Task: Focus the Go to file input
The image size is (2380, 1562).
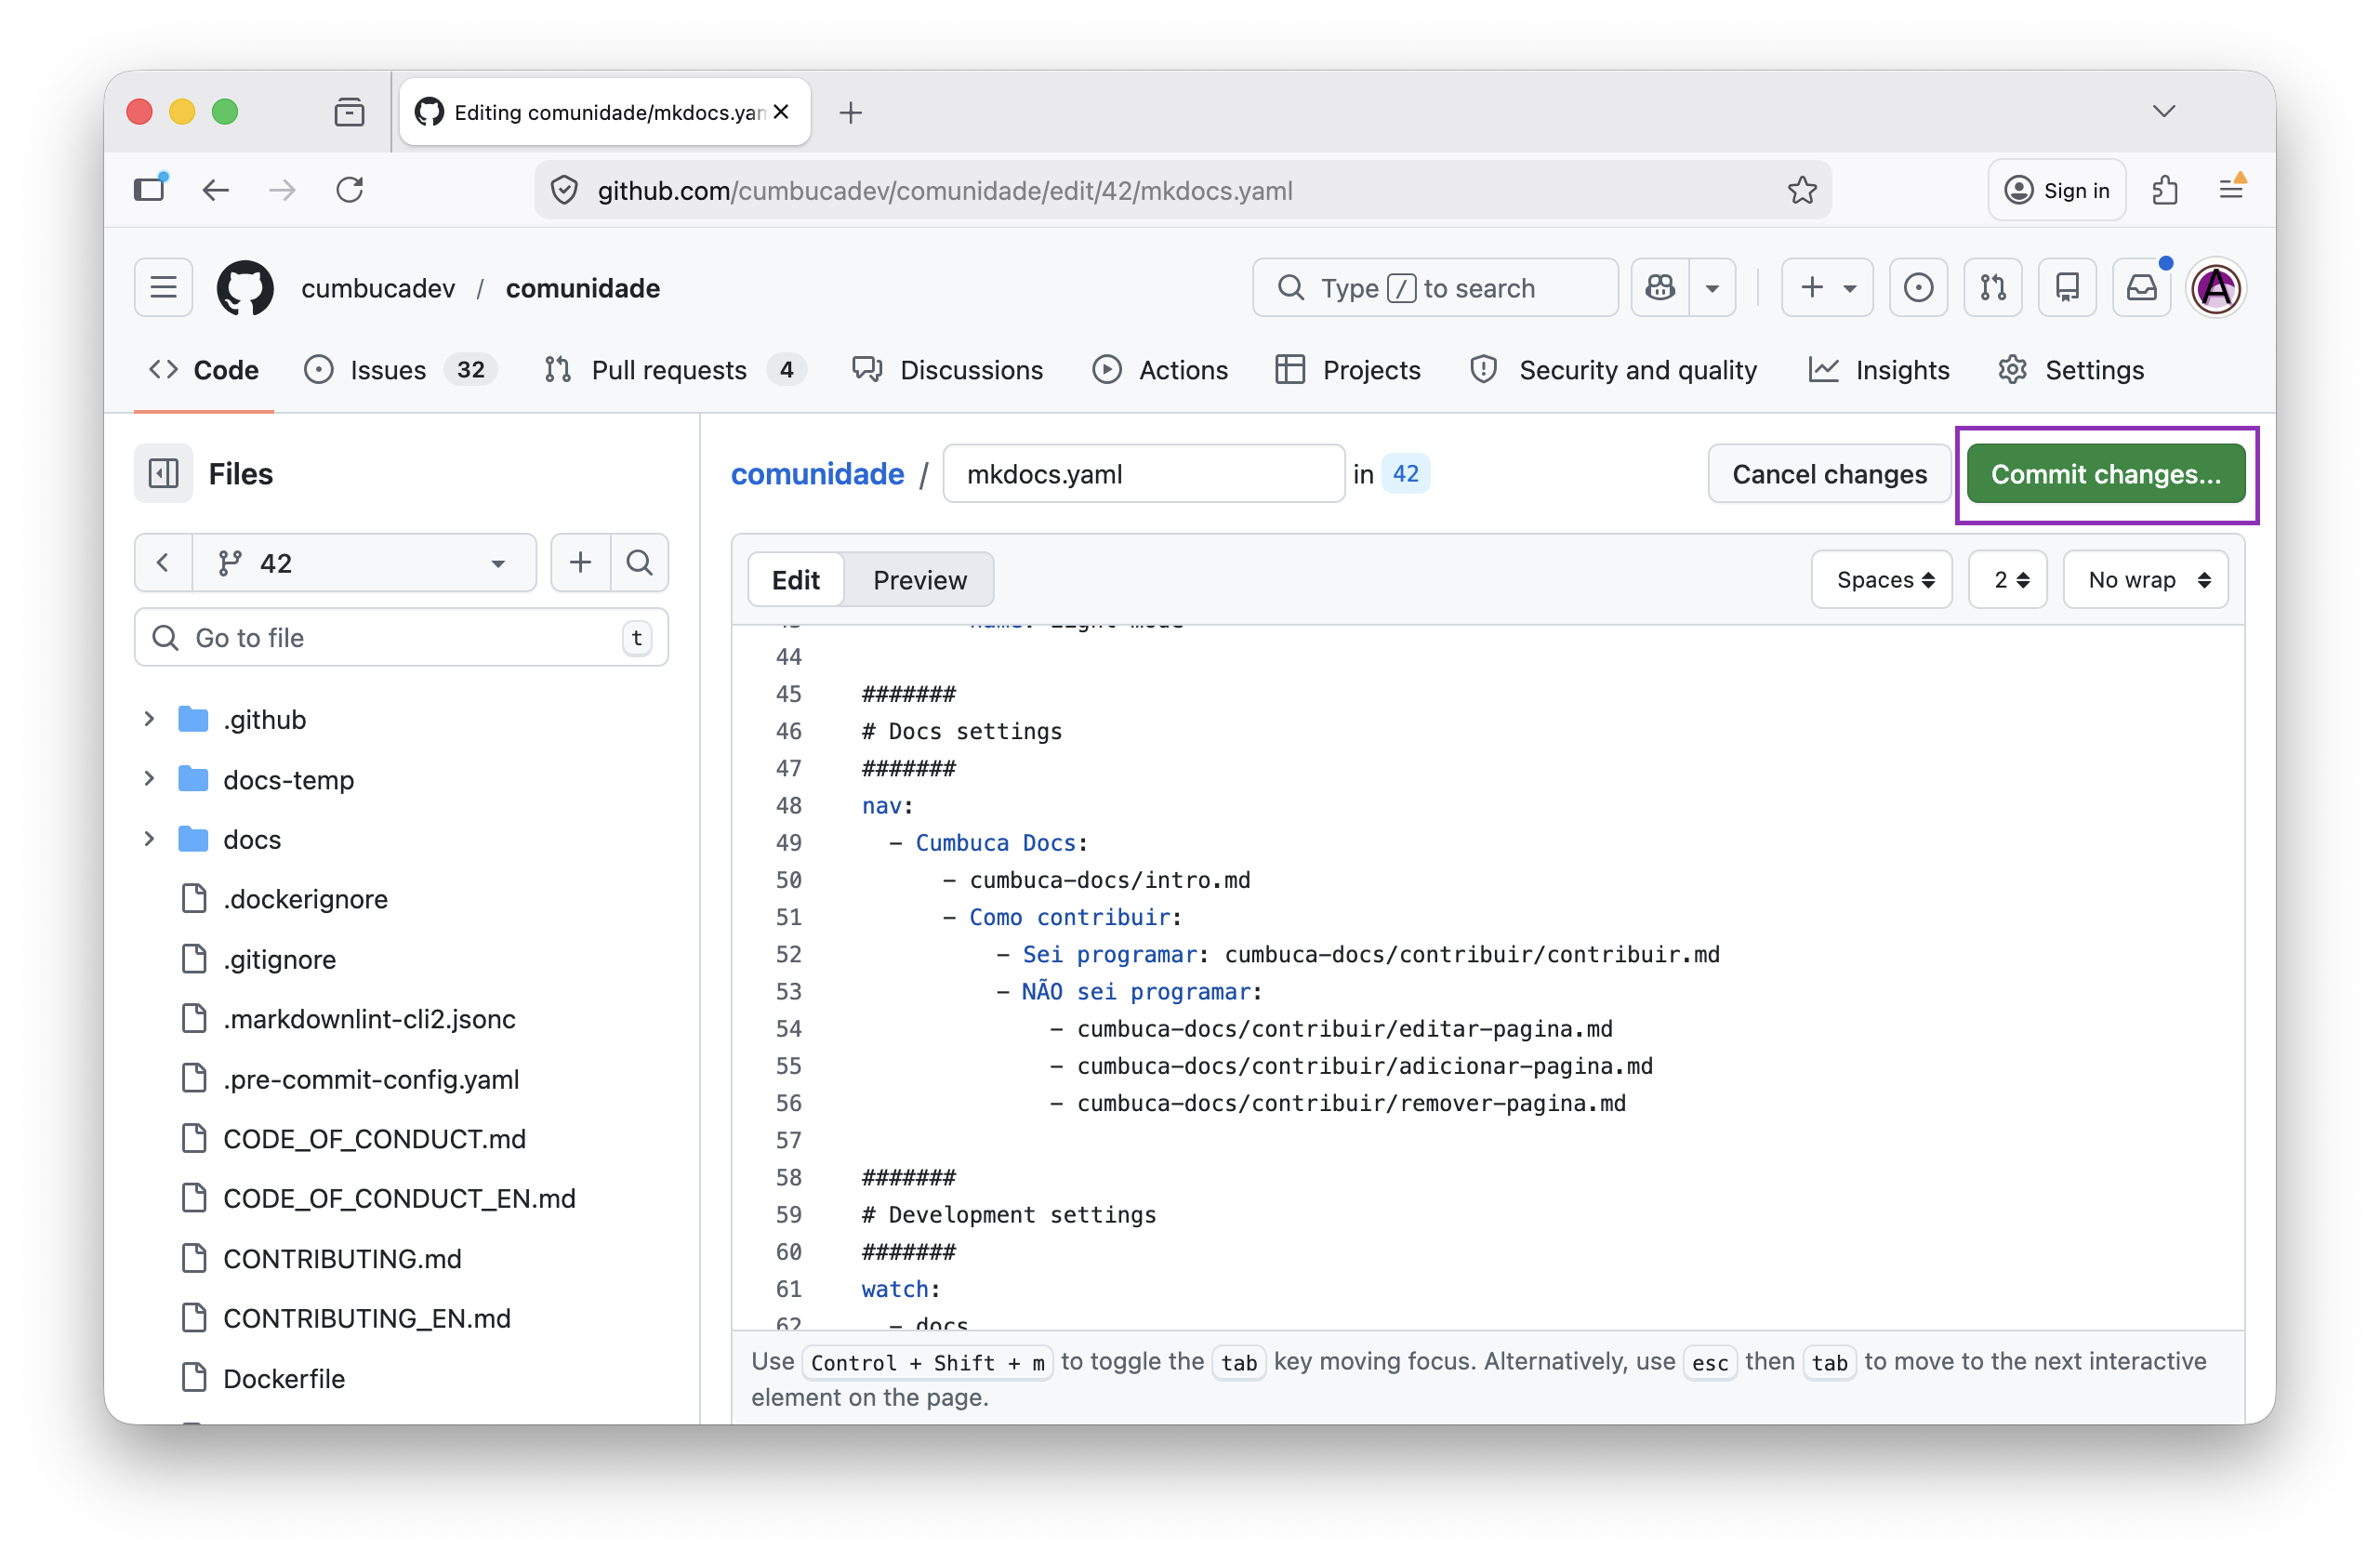Action: (401, 637)
